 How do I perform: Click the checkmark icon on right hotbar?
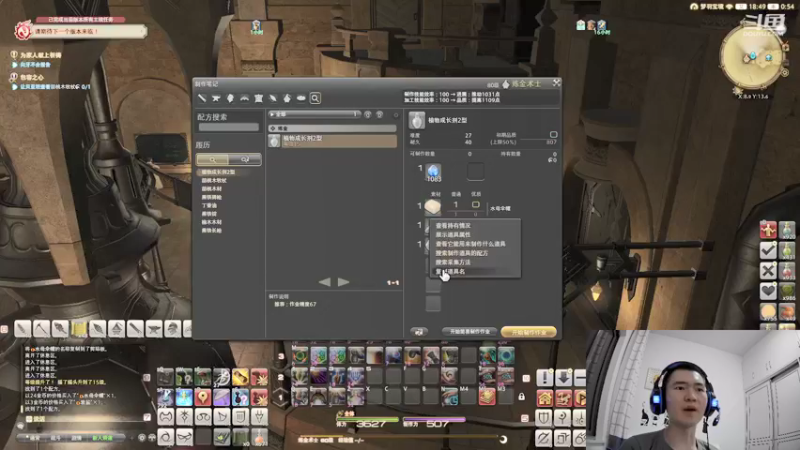(x=768, y=250)
